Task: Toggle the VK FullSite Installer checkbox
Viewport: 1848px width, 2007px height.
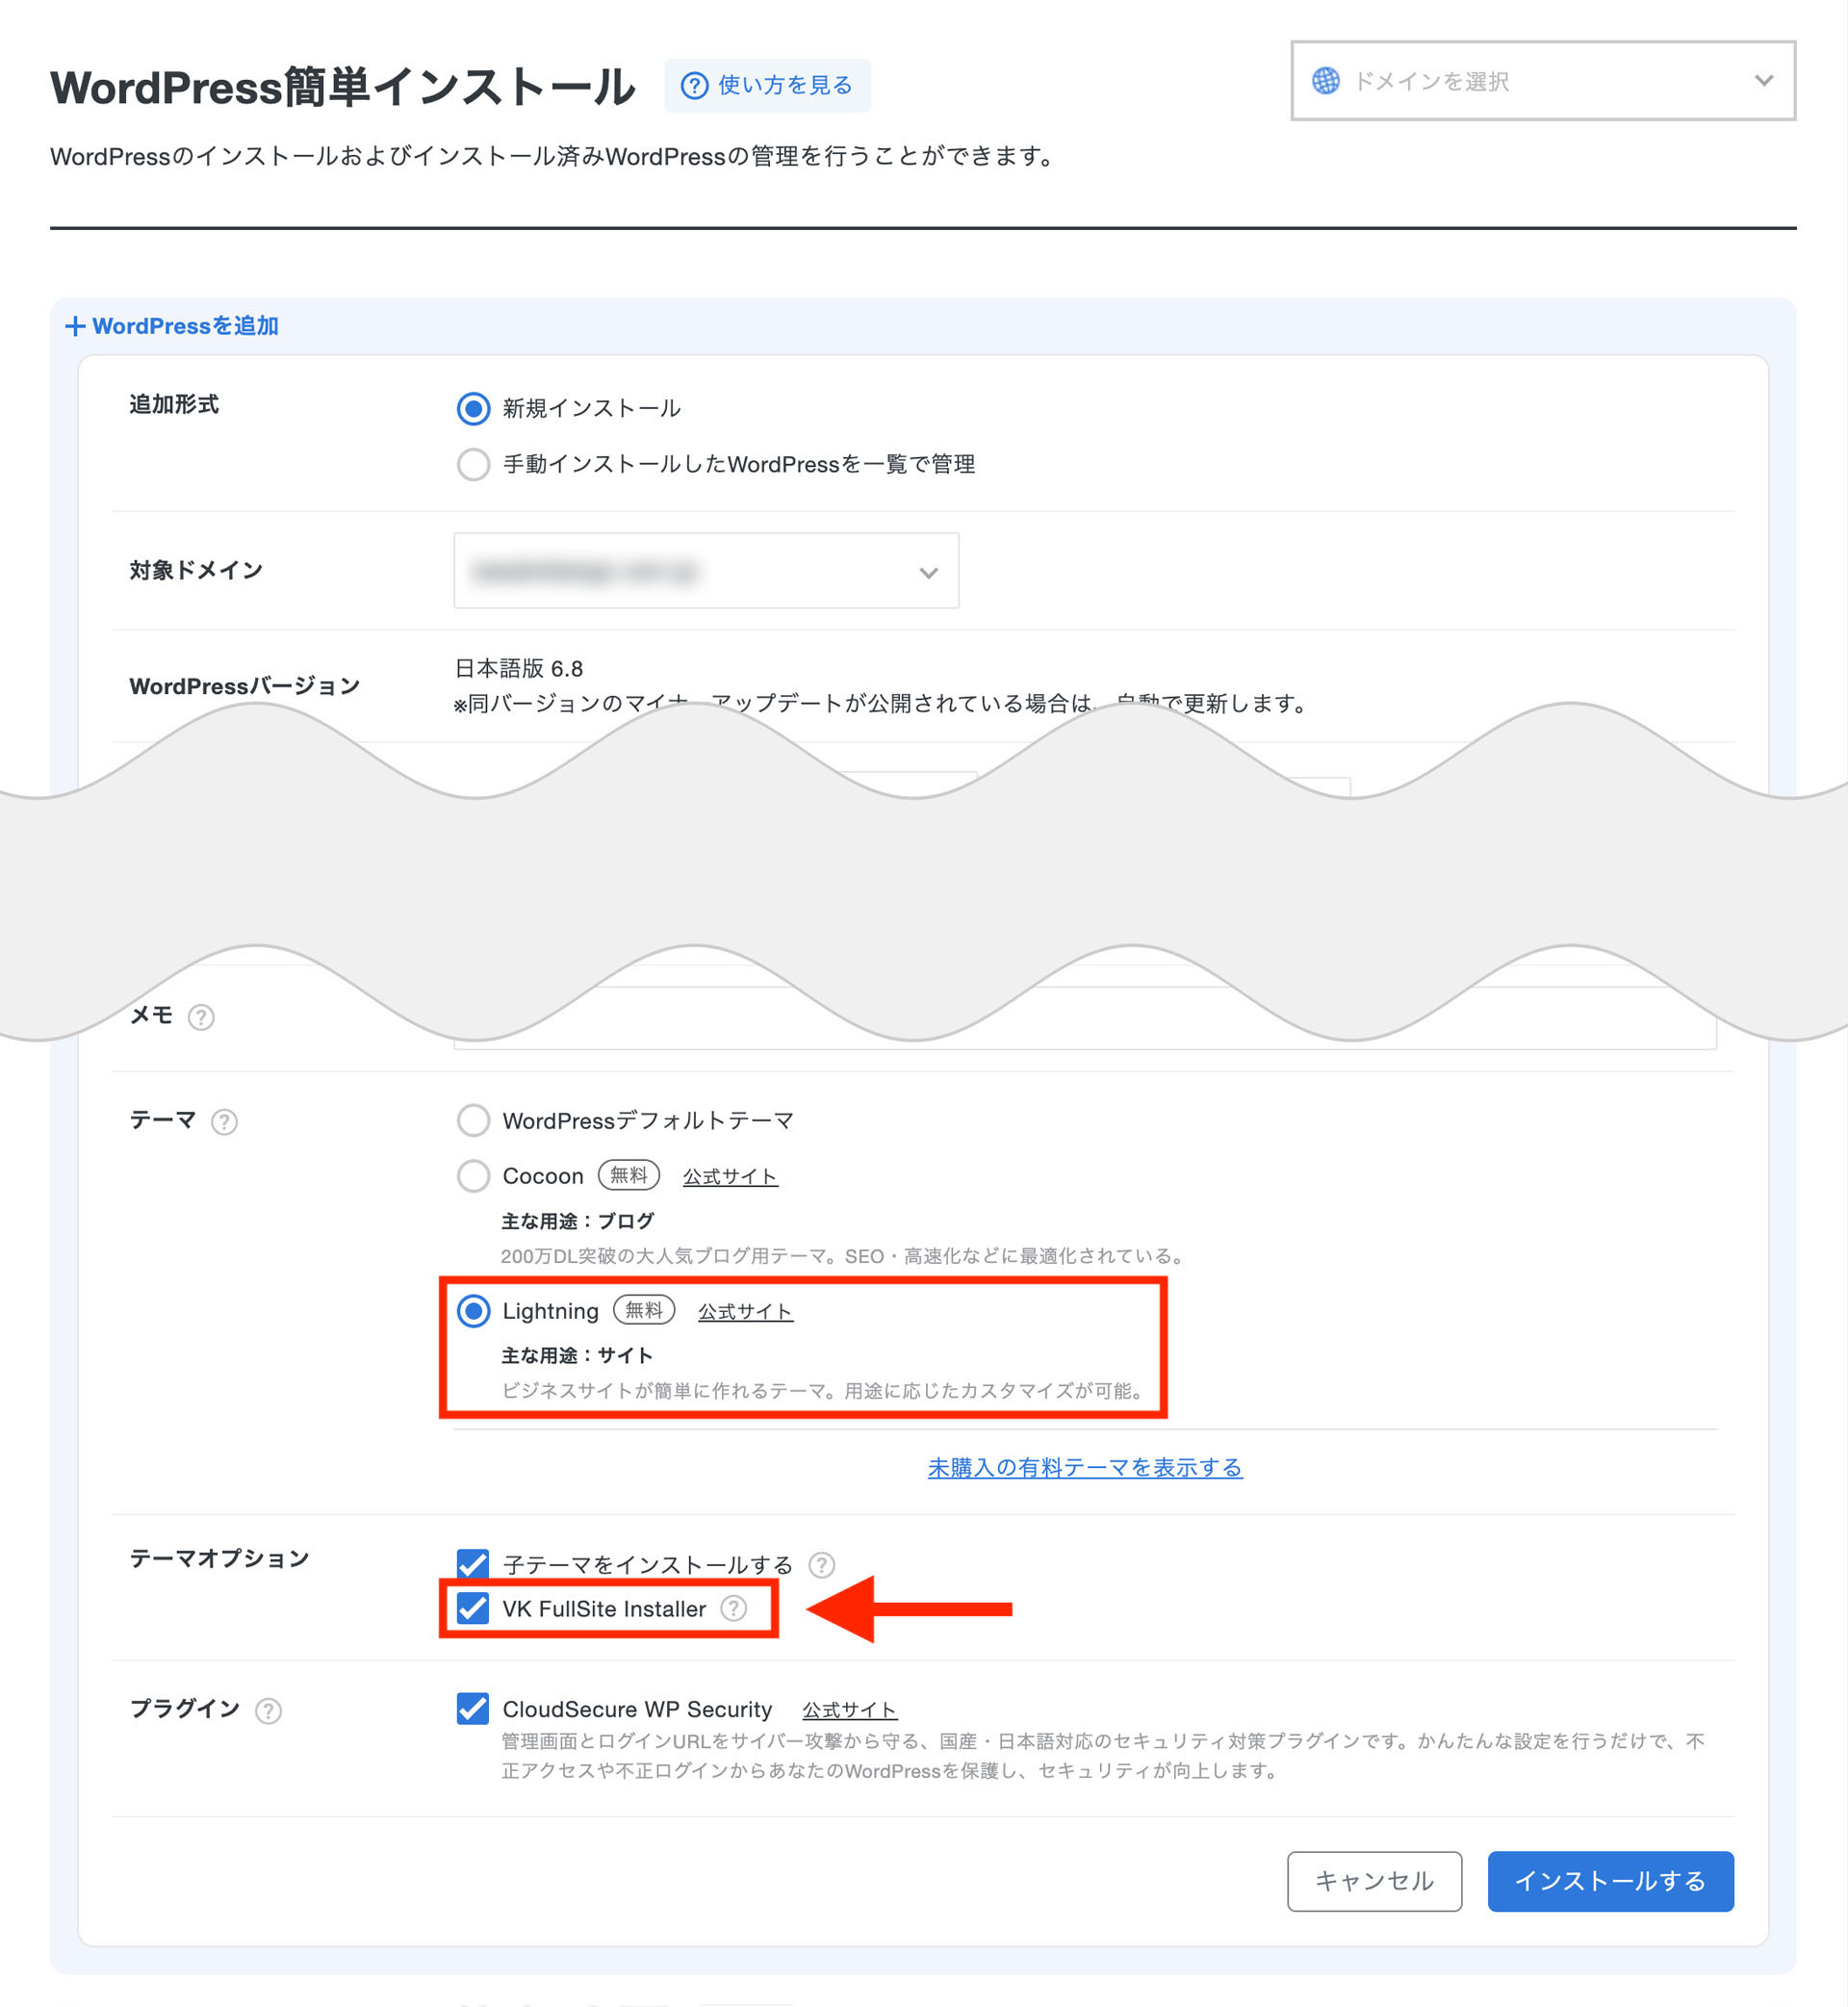Action: [x=473, y=1608]
